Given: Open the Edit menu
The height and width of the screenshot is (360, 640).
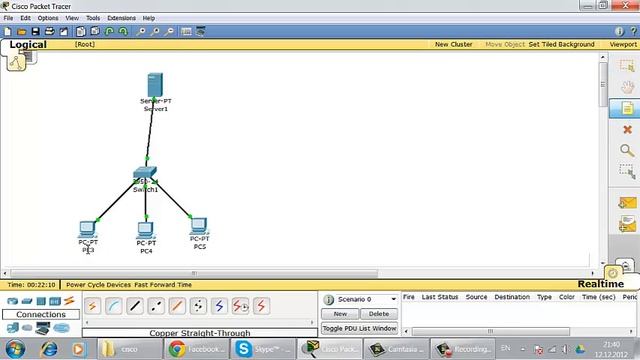Looking at the screenshot, I should click(x=25, y=18).
